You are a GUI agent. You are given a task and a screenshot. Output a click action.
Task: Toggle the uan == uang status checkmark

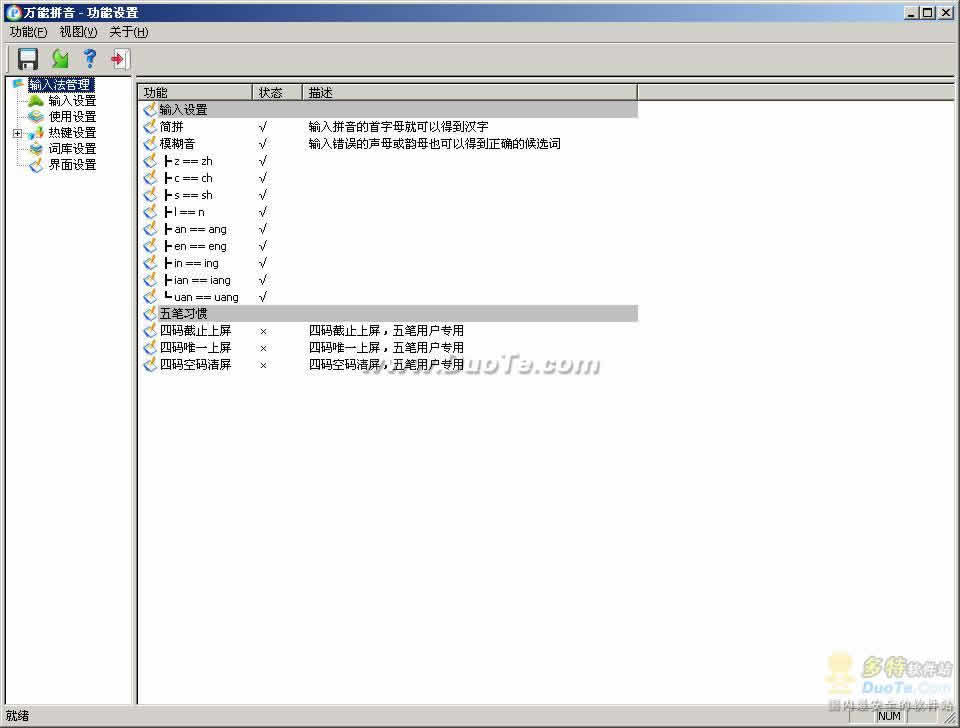263,297
